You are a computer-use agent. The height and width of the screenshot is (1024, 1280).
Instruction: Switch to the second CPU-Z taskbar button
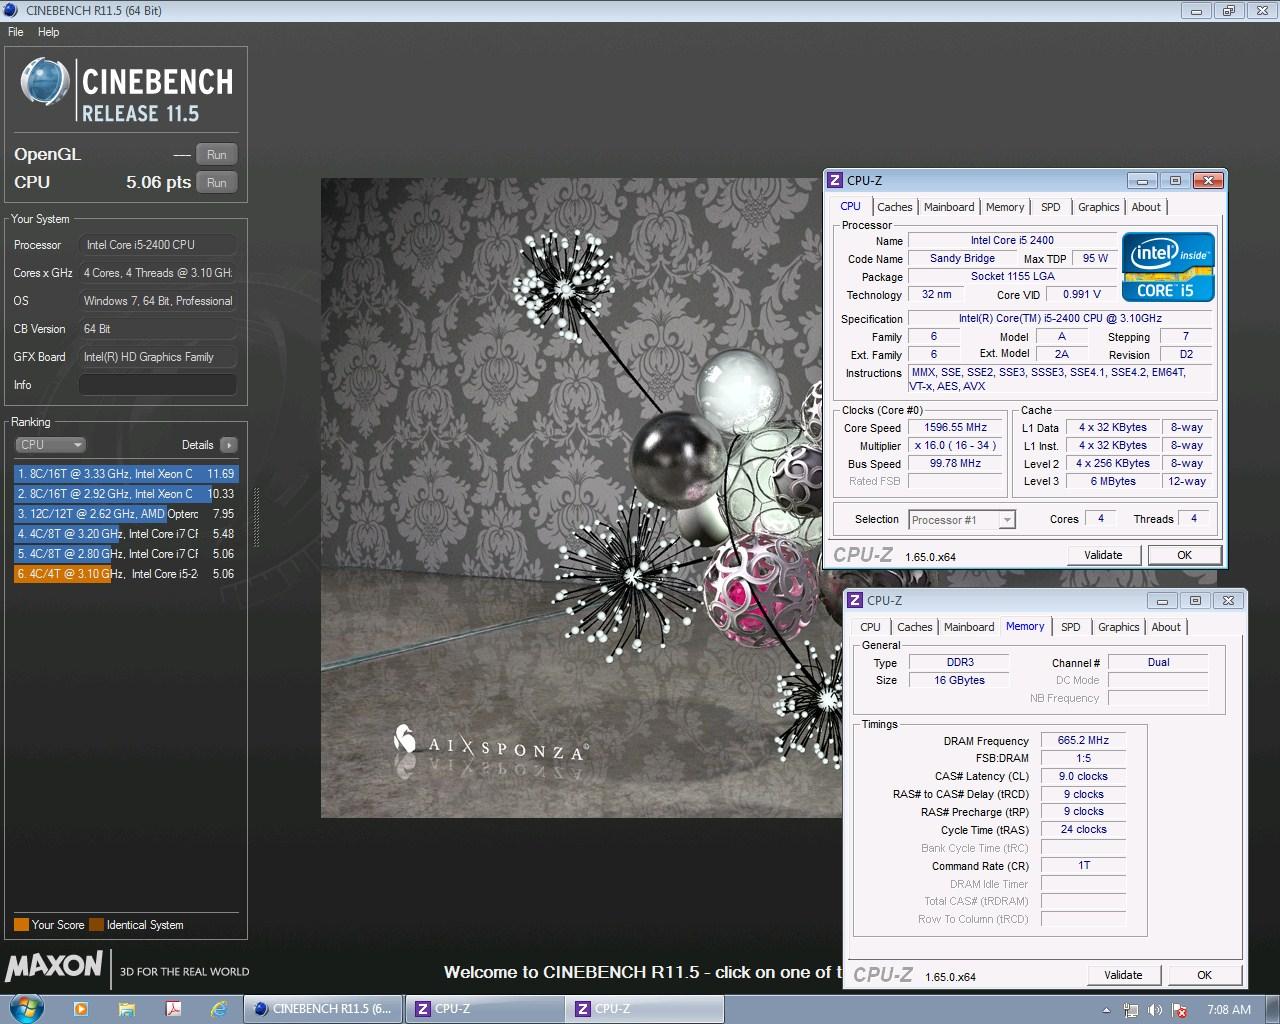click(644, 1009)
